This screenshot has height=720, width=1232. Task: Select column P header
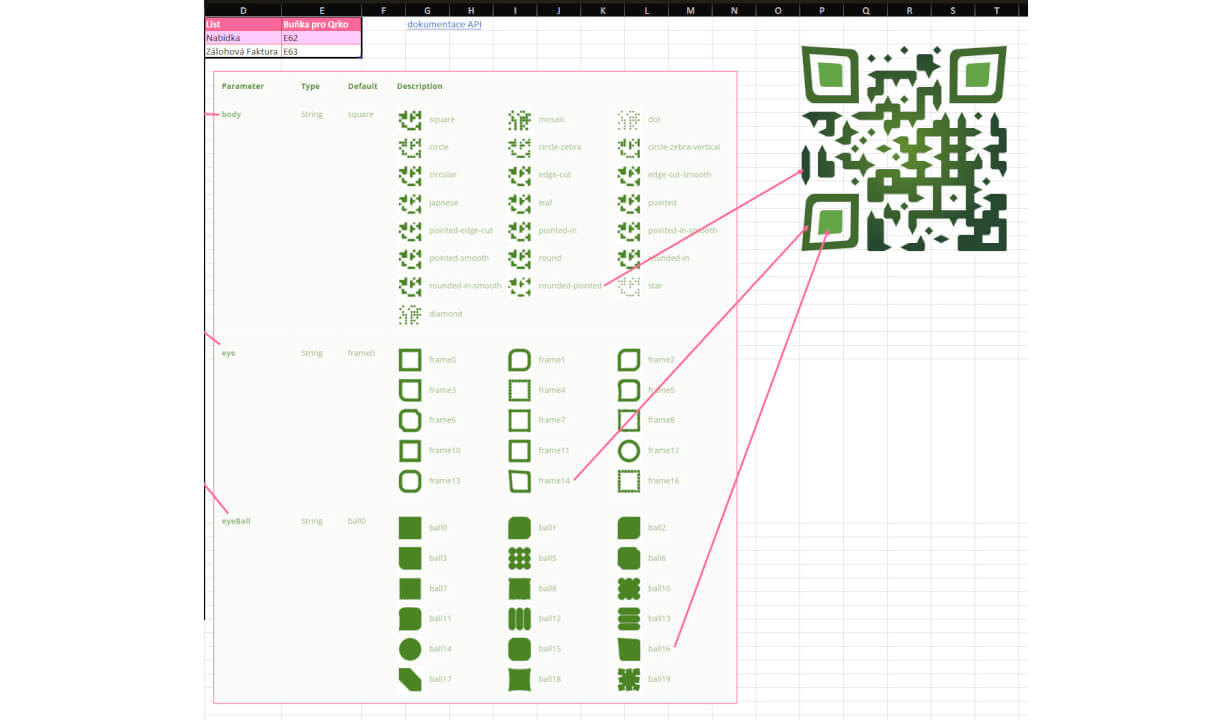(x=821, y=9)
